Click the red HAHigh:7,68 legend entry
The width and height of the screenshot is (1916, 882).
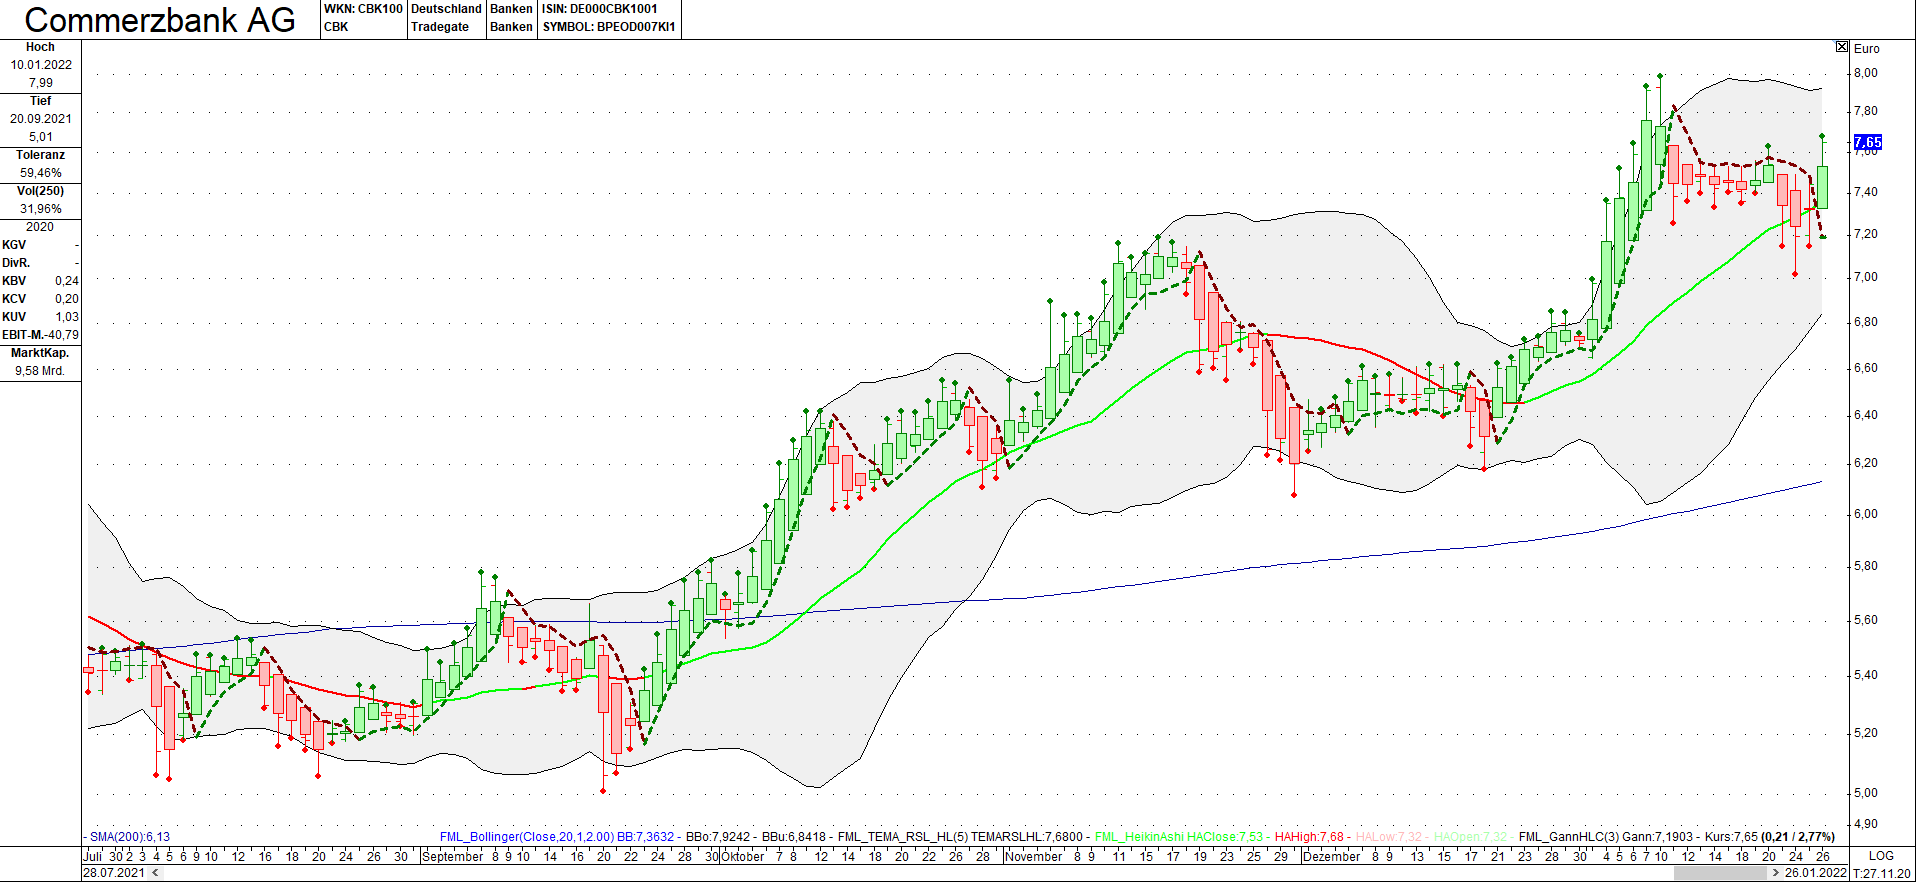tap(1309, 837)
